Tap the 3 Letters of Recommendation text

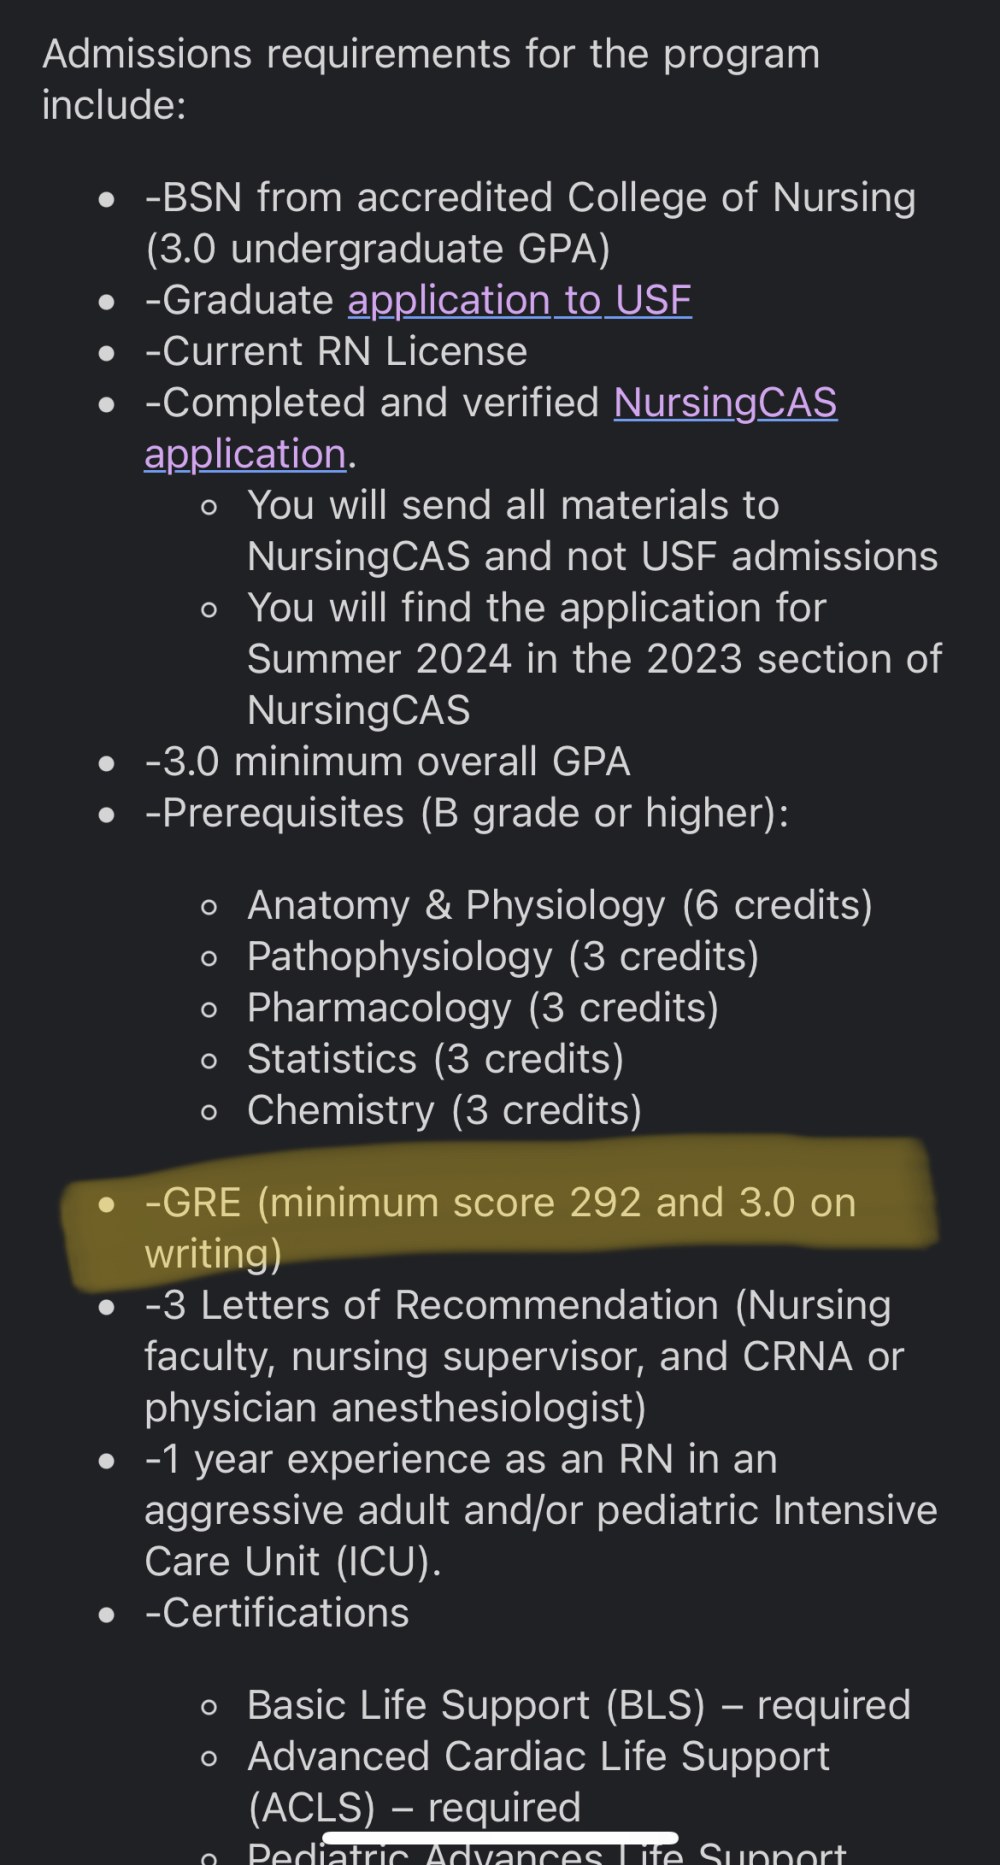524,1356
